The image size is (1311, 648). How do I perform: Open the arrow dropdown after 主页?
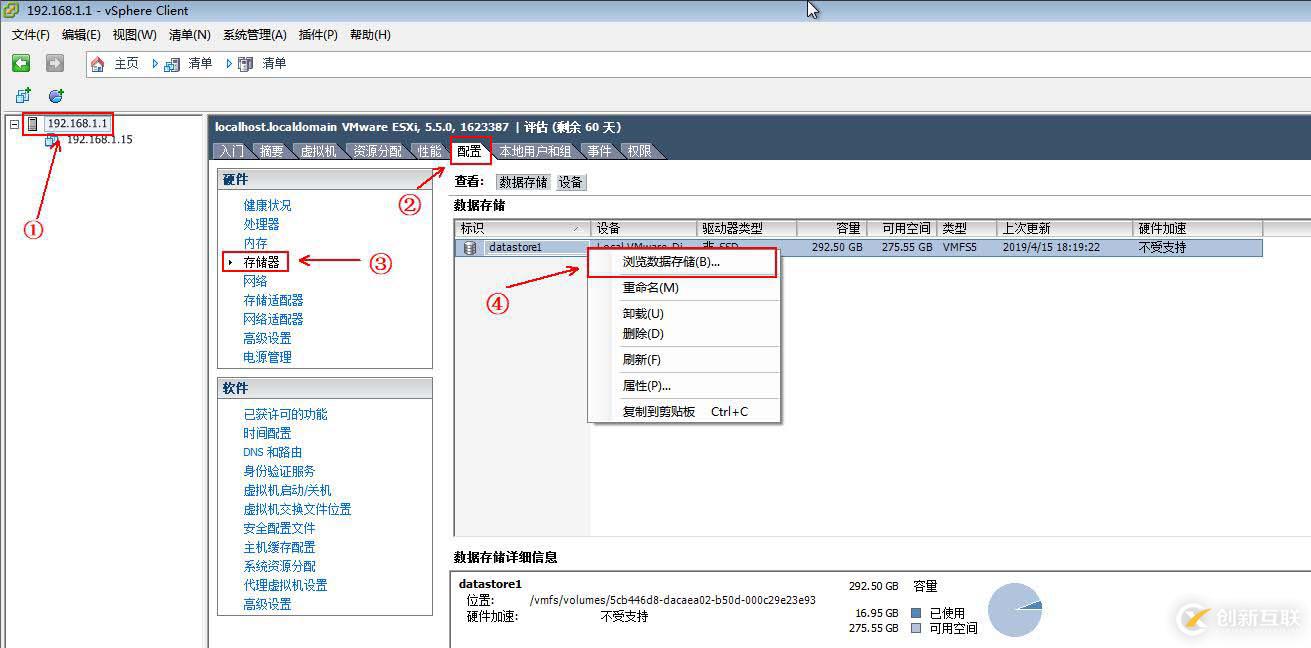(x=155, y=63)
